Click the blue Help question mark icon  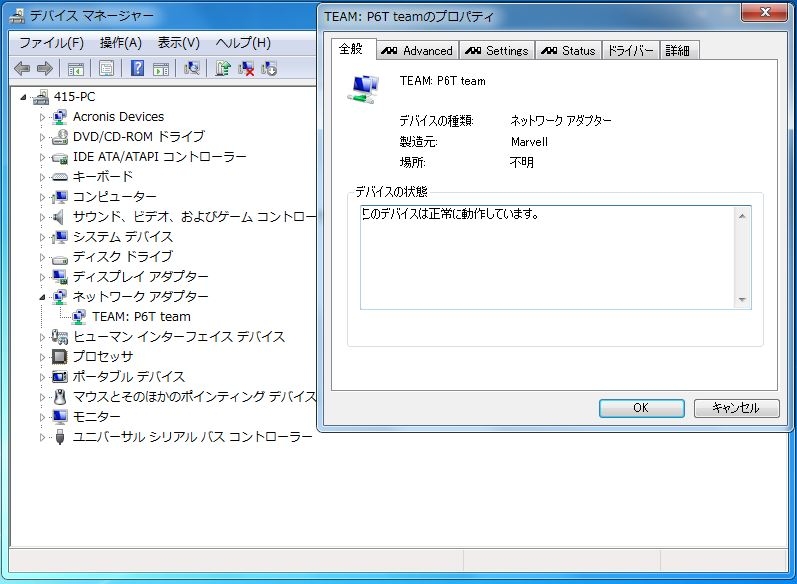click(137, 68)
